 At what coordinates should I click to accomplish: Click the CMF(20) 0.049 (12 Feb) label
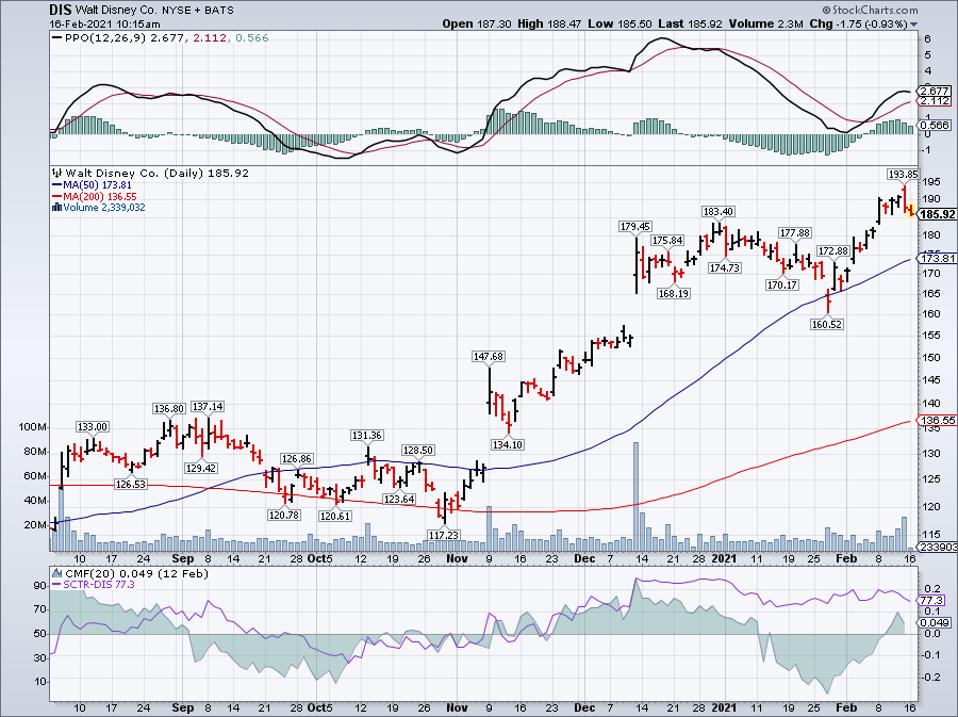pyautogui.click(x=136, y=574)
